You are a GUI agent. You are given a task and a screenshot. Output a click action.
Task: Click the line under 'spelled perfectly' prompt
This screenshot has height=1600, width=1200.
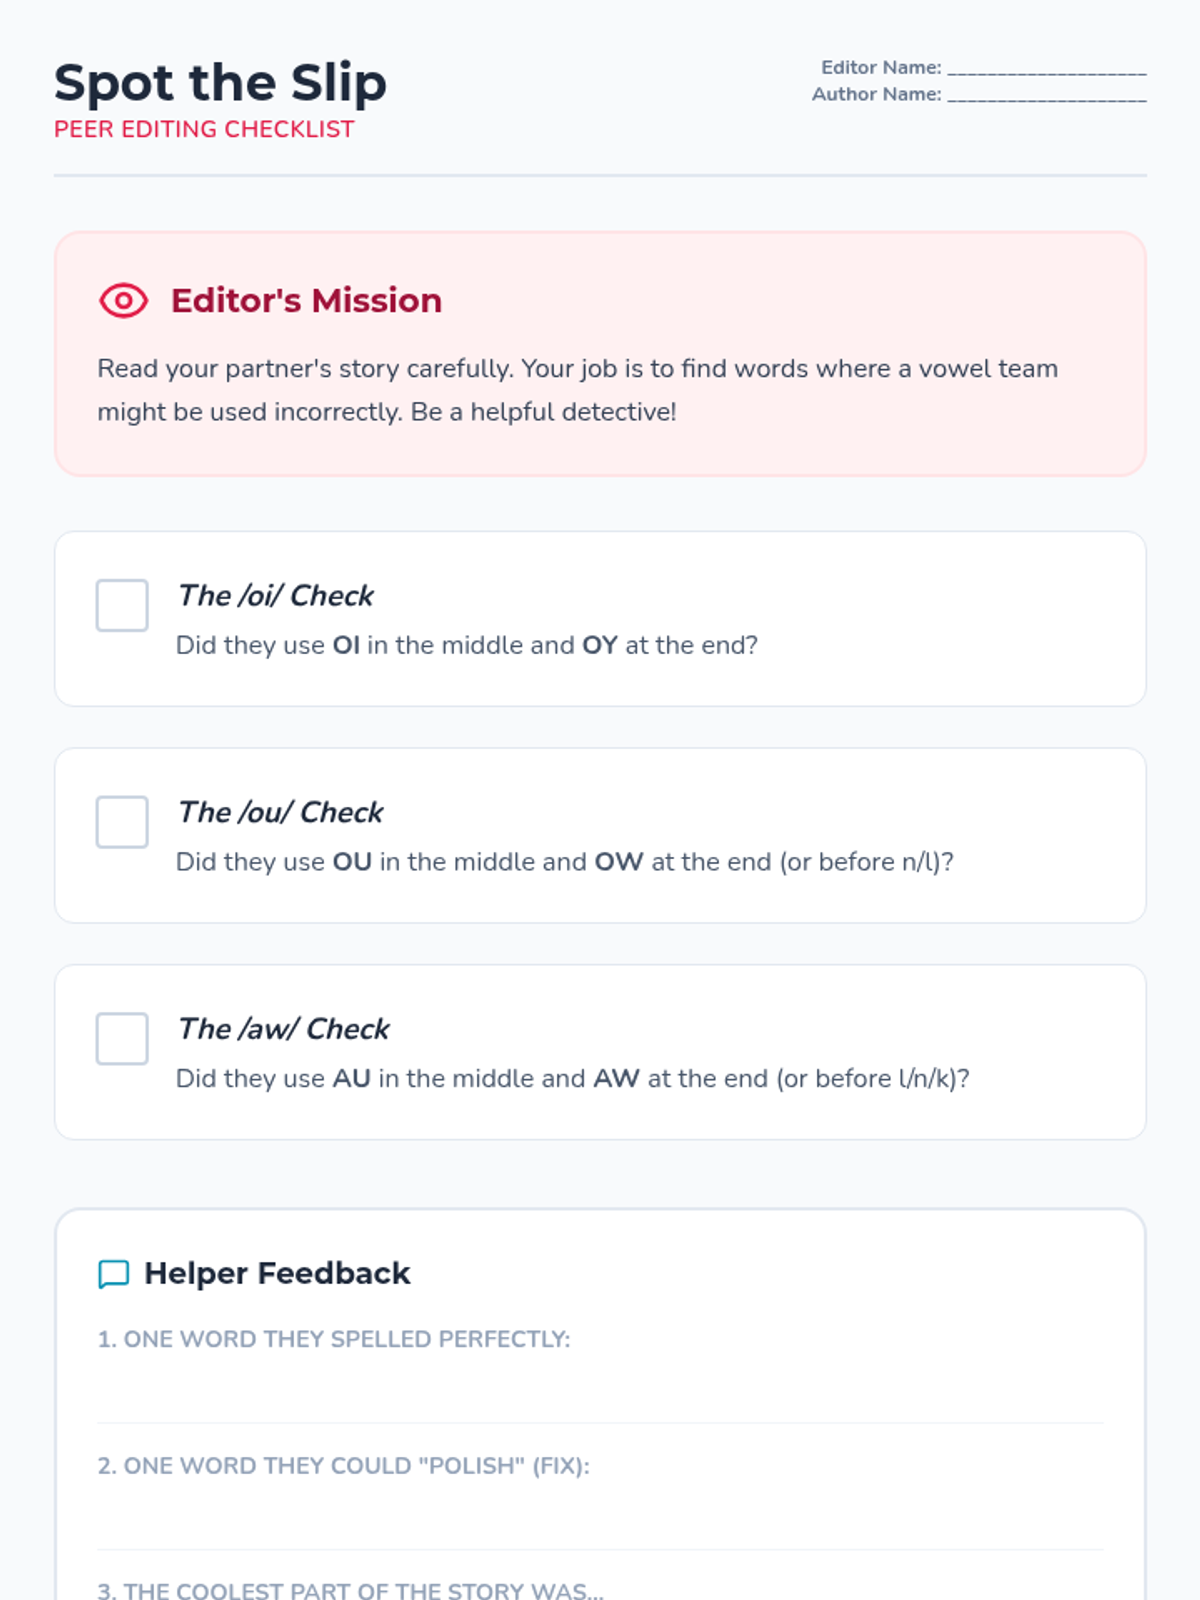tap(600, 1398)
